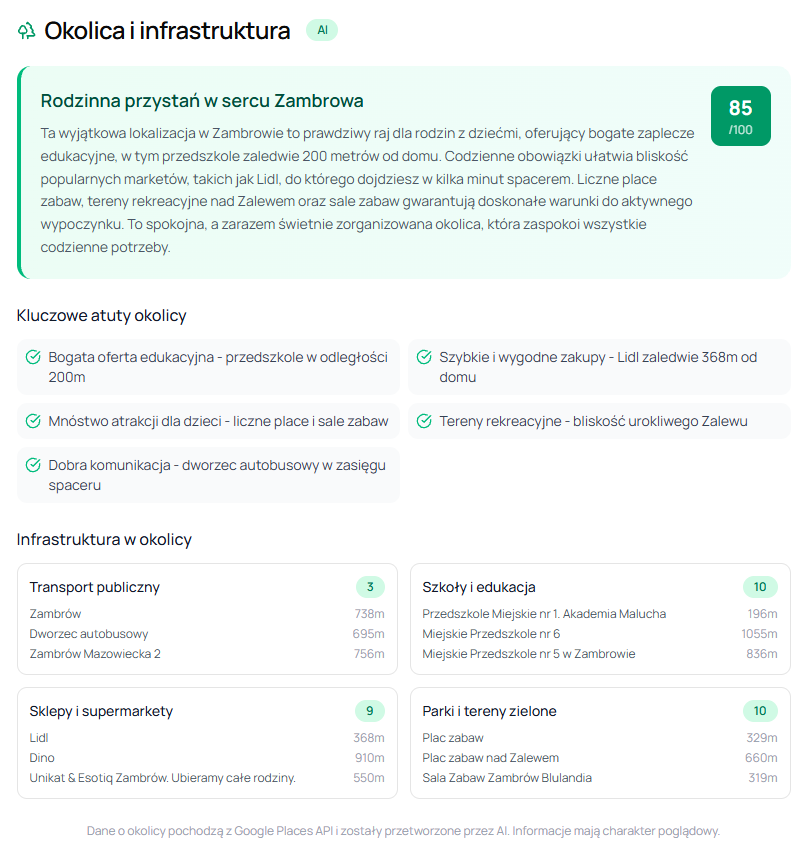Viewport: 807px width, 857px height.
Task: Click checkmark icon for Tereny rekreacyjne
Action: [424, 421]
